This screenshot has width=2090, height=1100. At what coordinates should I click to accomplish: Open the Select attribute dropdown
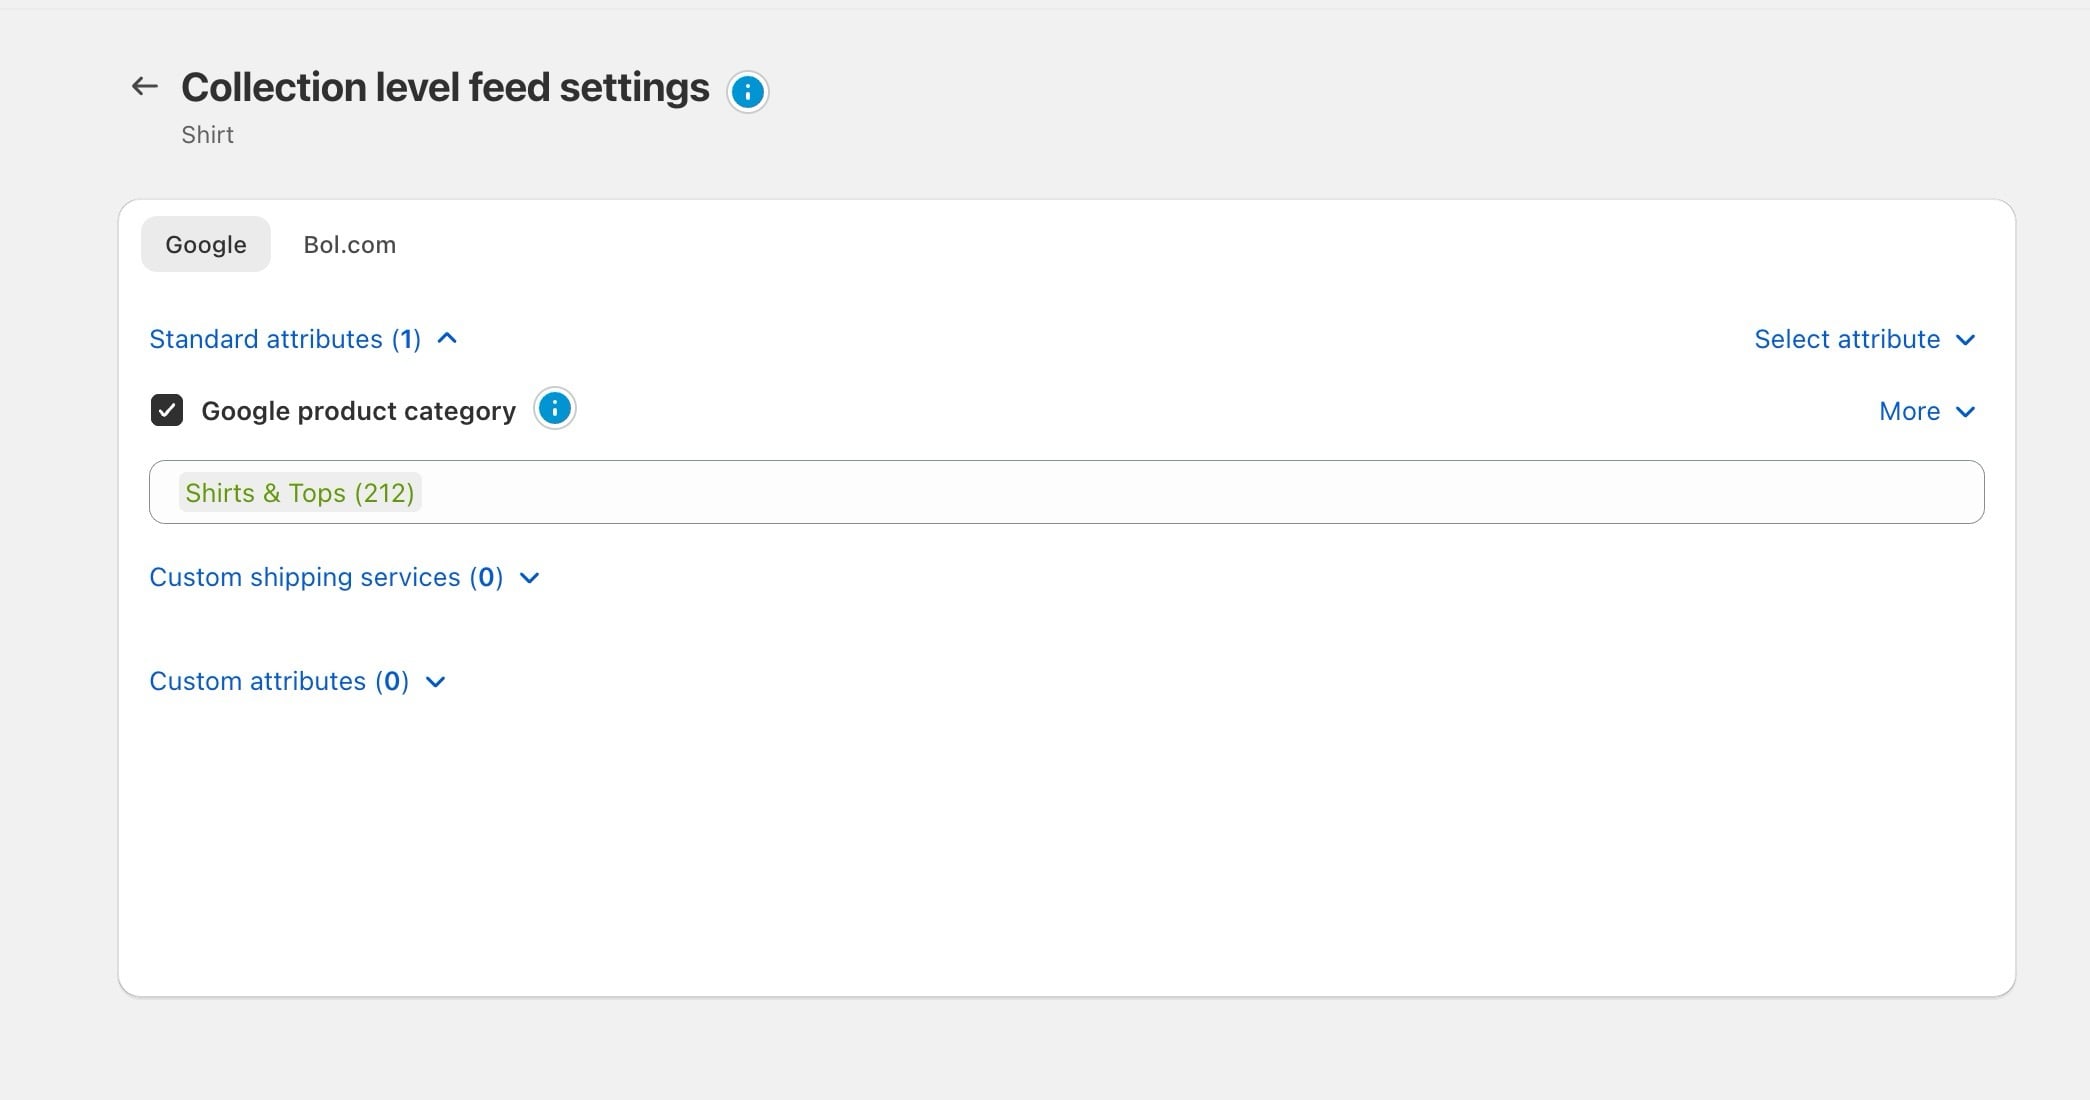point(1865,339)
